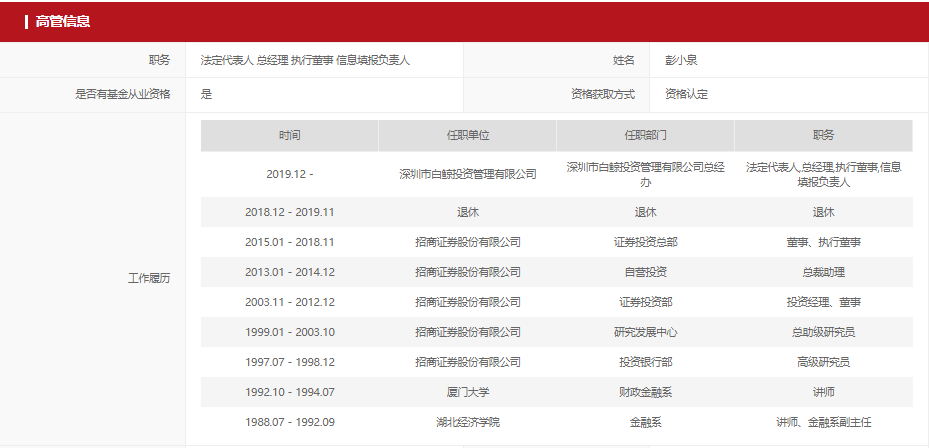Click the 法定代表人,总经理,执行董事,信息填报负责人 table cell

click(824, 174)
